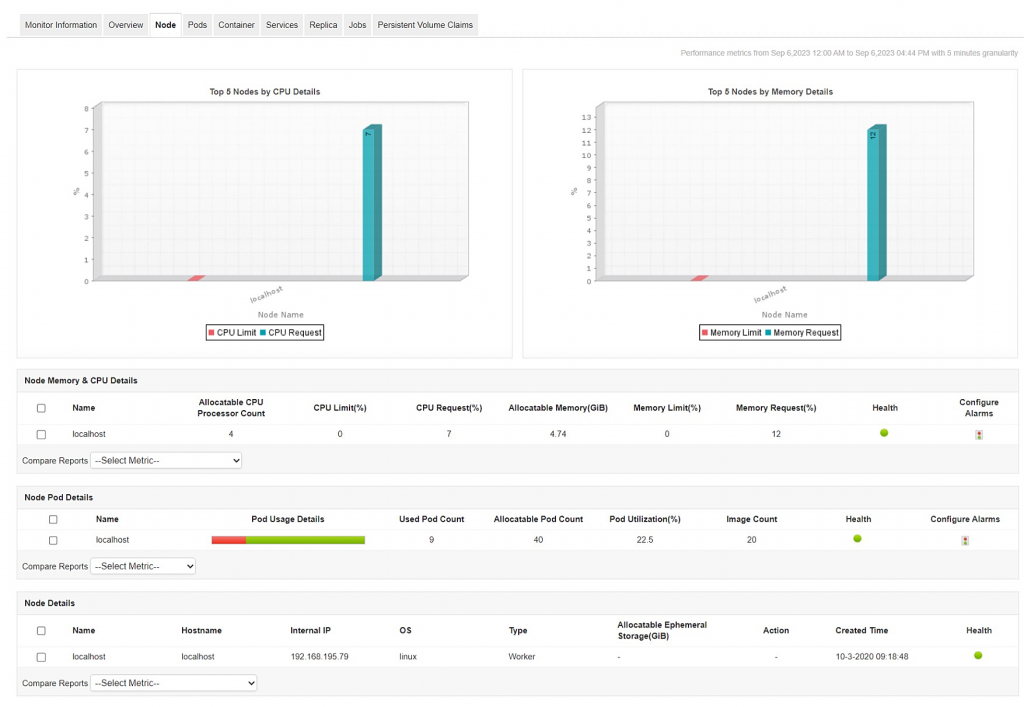Click Configure Alarms icon in Node Memory & CPU Details
This screenshot has width=1024, height=707.
coord(979,433)
